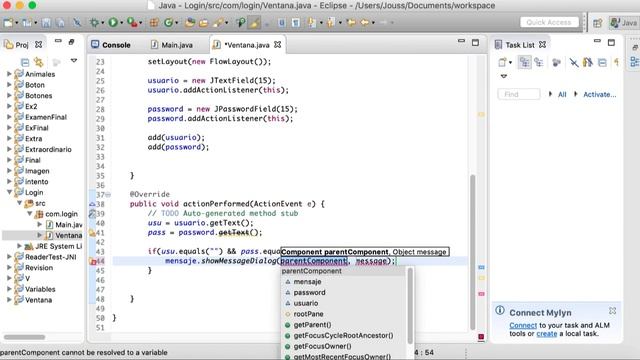Click New Task icon in Task List
The width and height of the screenshot is (640, 360).
502,62
